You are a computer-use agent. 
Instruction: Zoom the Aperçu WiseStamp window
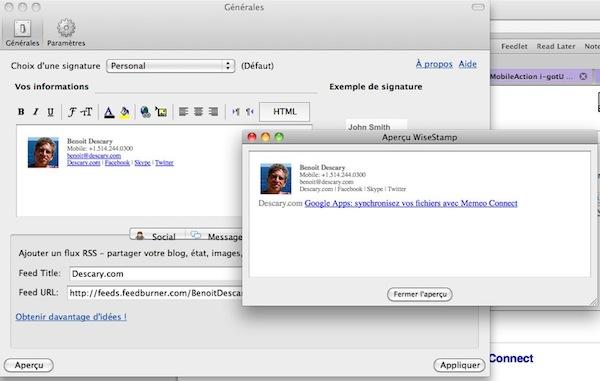tap(279, 137)
